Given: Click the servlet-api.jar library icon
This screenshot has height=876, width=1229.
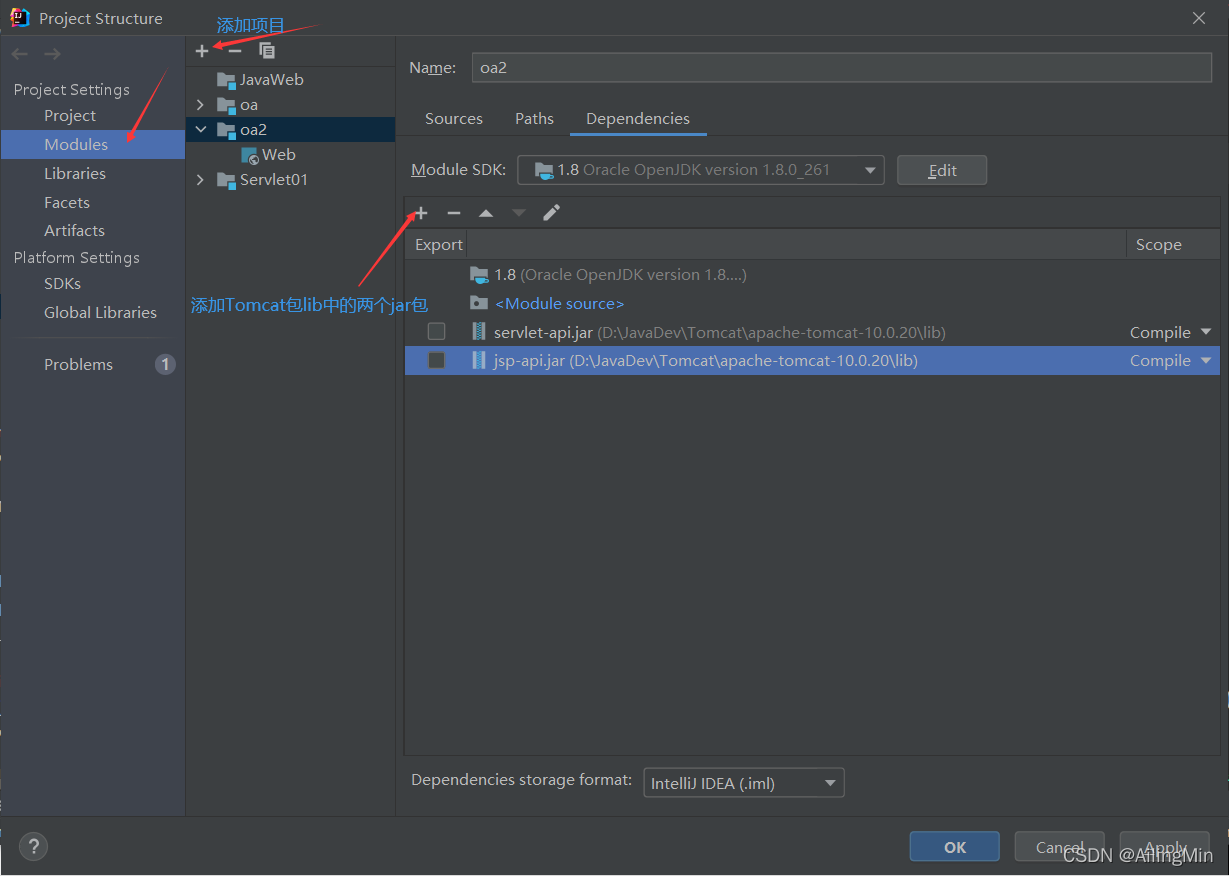Looking at the screenshot, I should tap(479, 332).
